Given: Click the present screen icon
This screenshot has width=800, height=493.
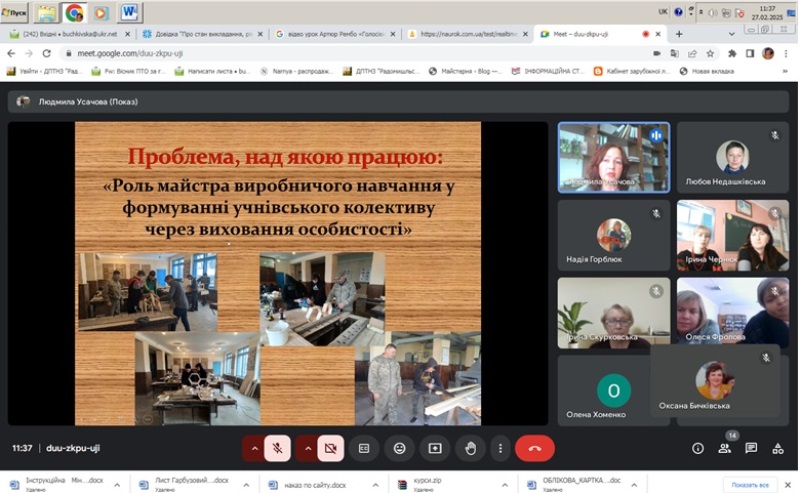Looking at the screenshot, I should [x=435, y=449].
